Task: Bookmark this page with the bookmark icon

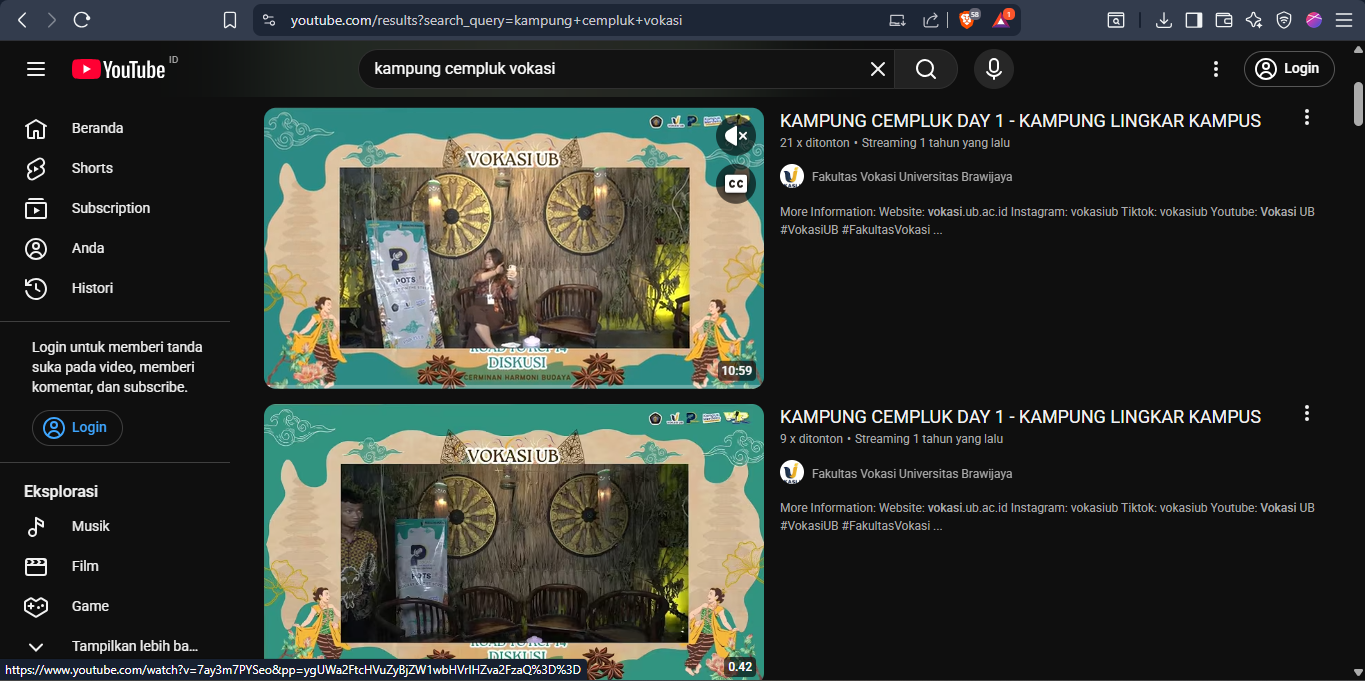Action: (x=230, y=20)
